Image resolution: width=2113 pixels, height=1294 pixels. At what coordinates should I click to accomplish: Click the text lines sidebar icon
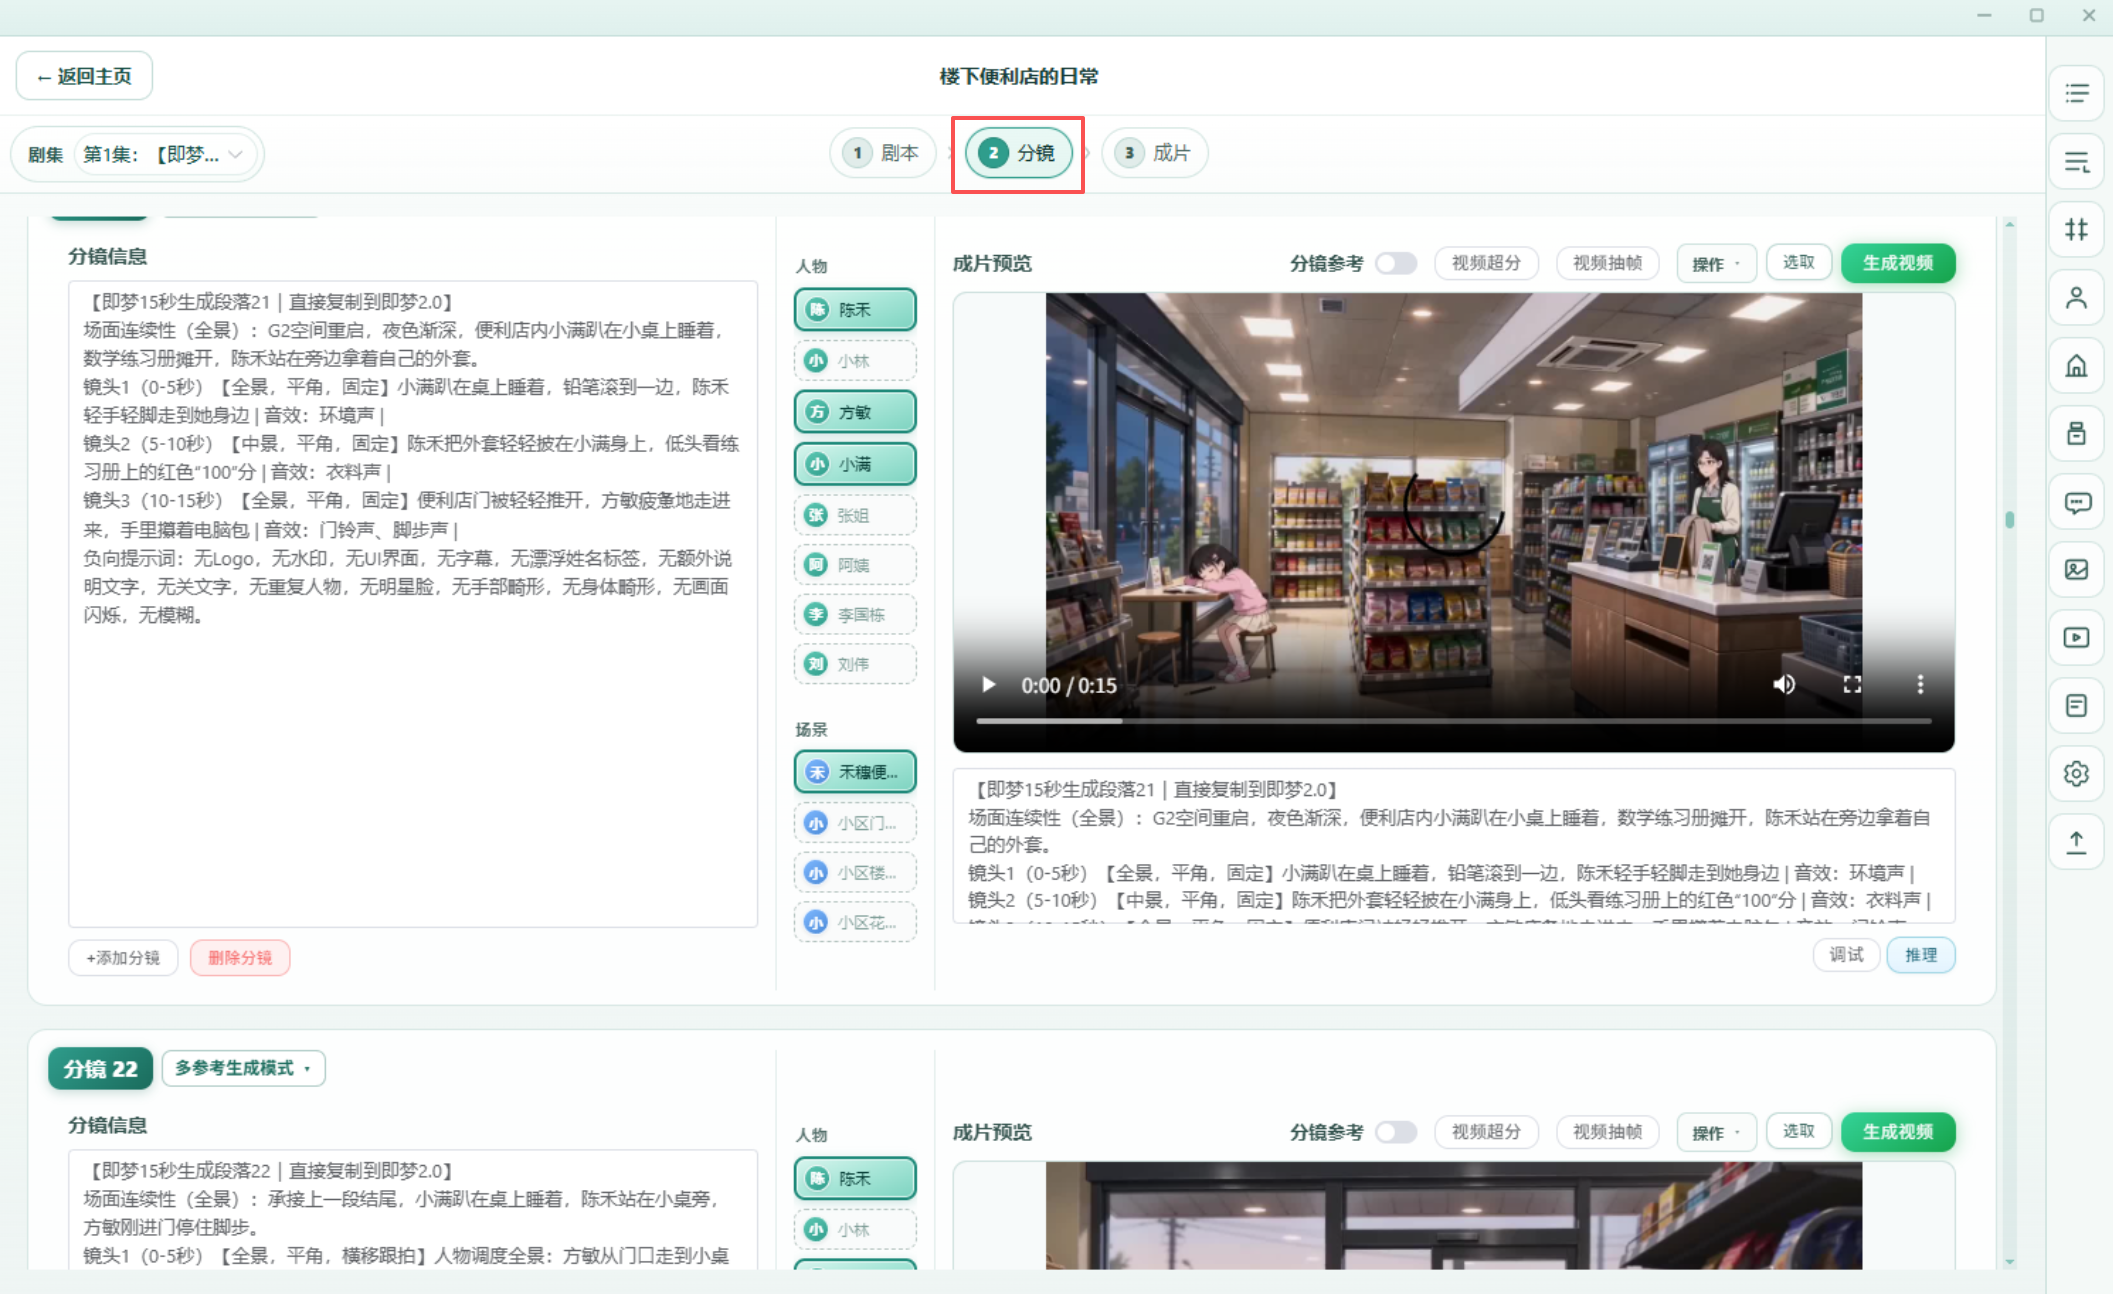click(2077, 162)
